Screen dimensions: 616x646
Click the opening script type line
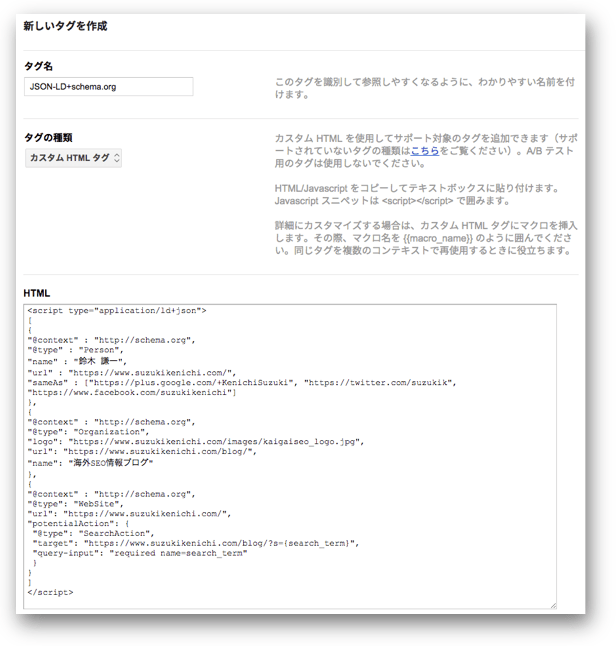[x=117, y=311]
